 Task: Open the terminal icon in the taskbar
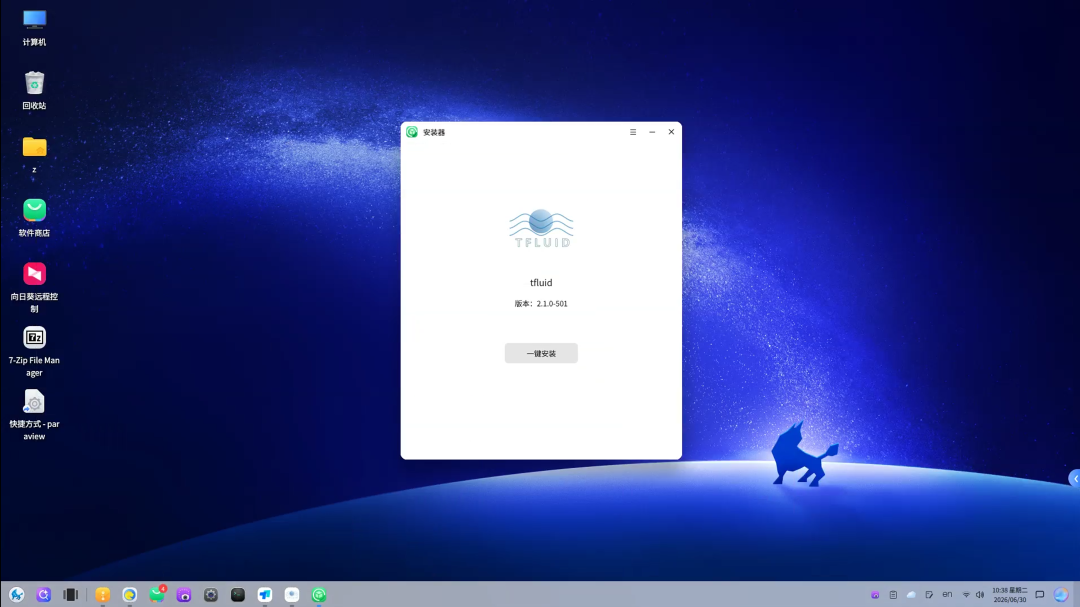(x=238, y=595)
